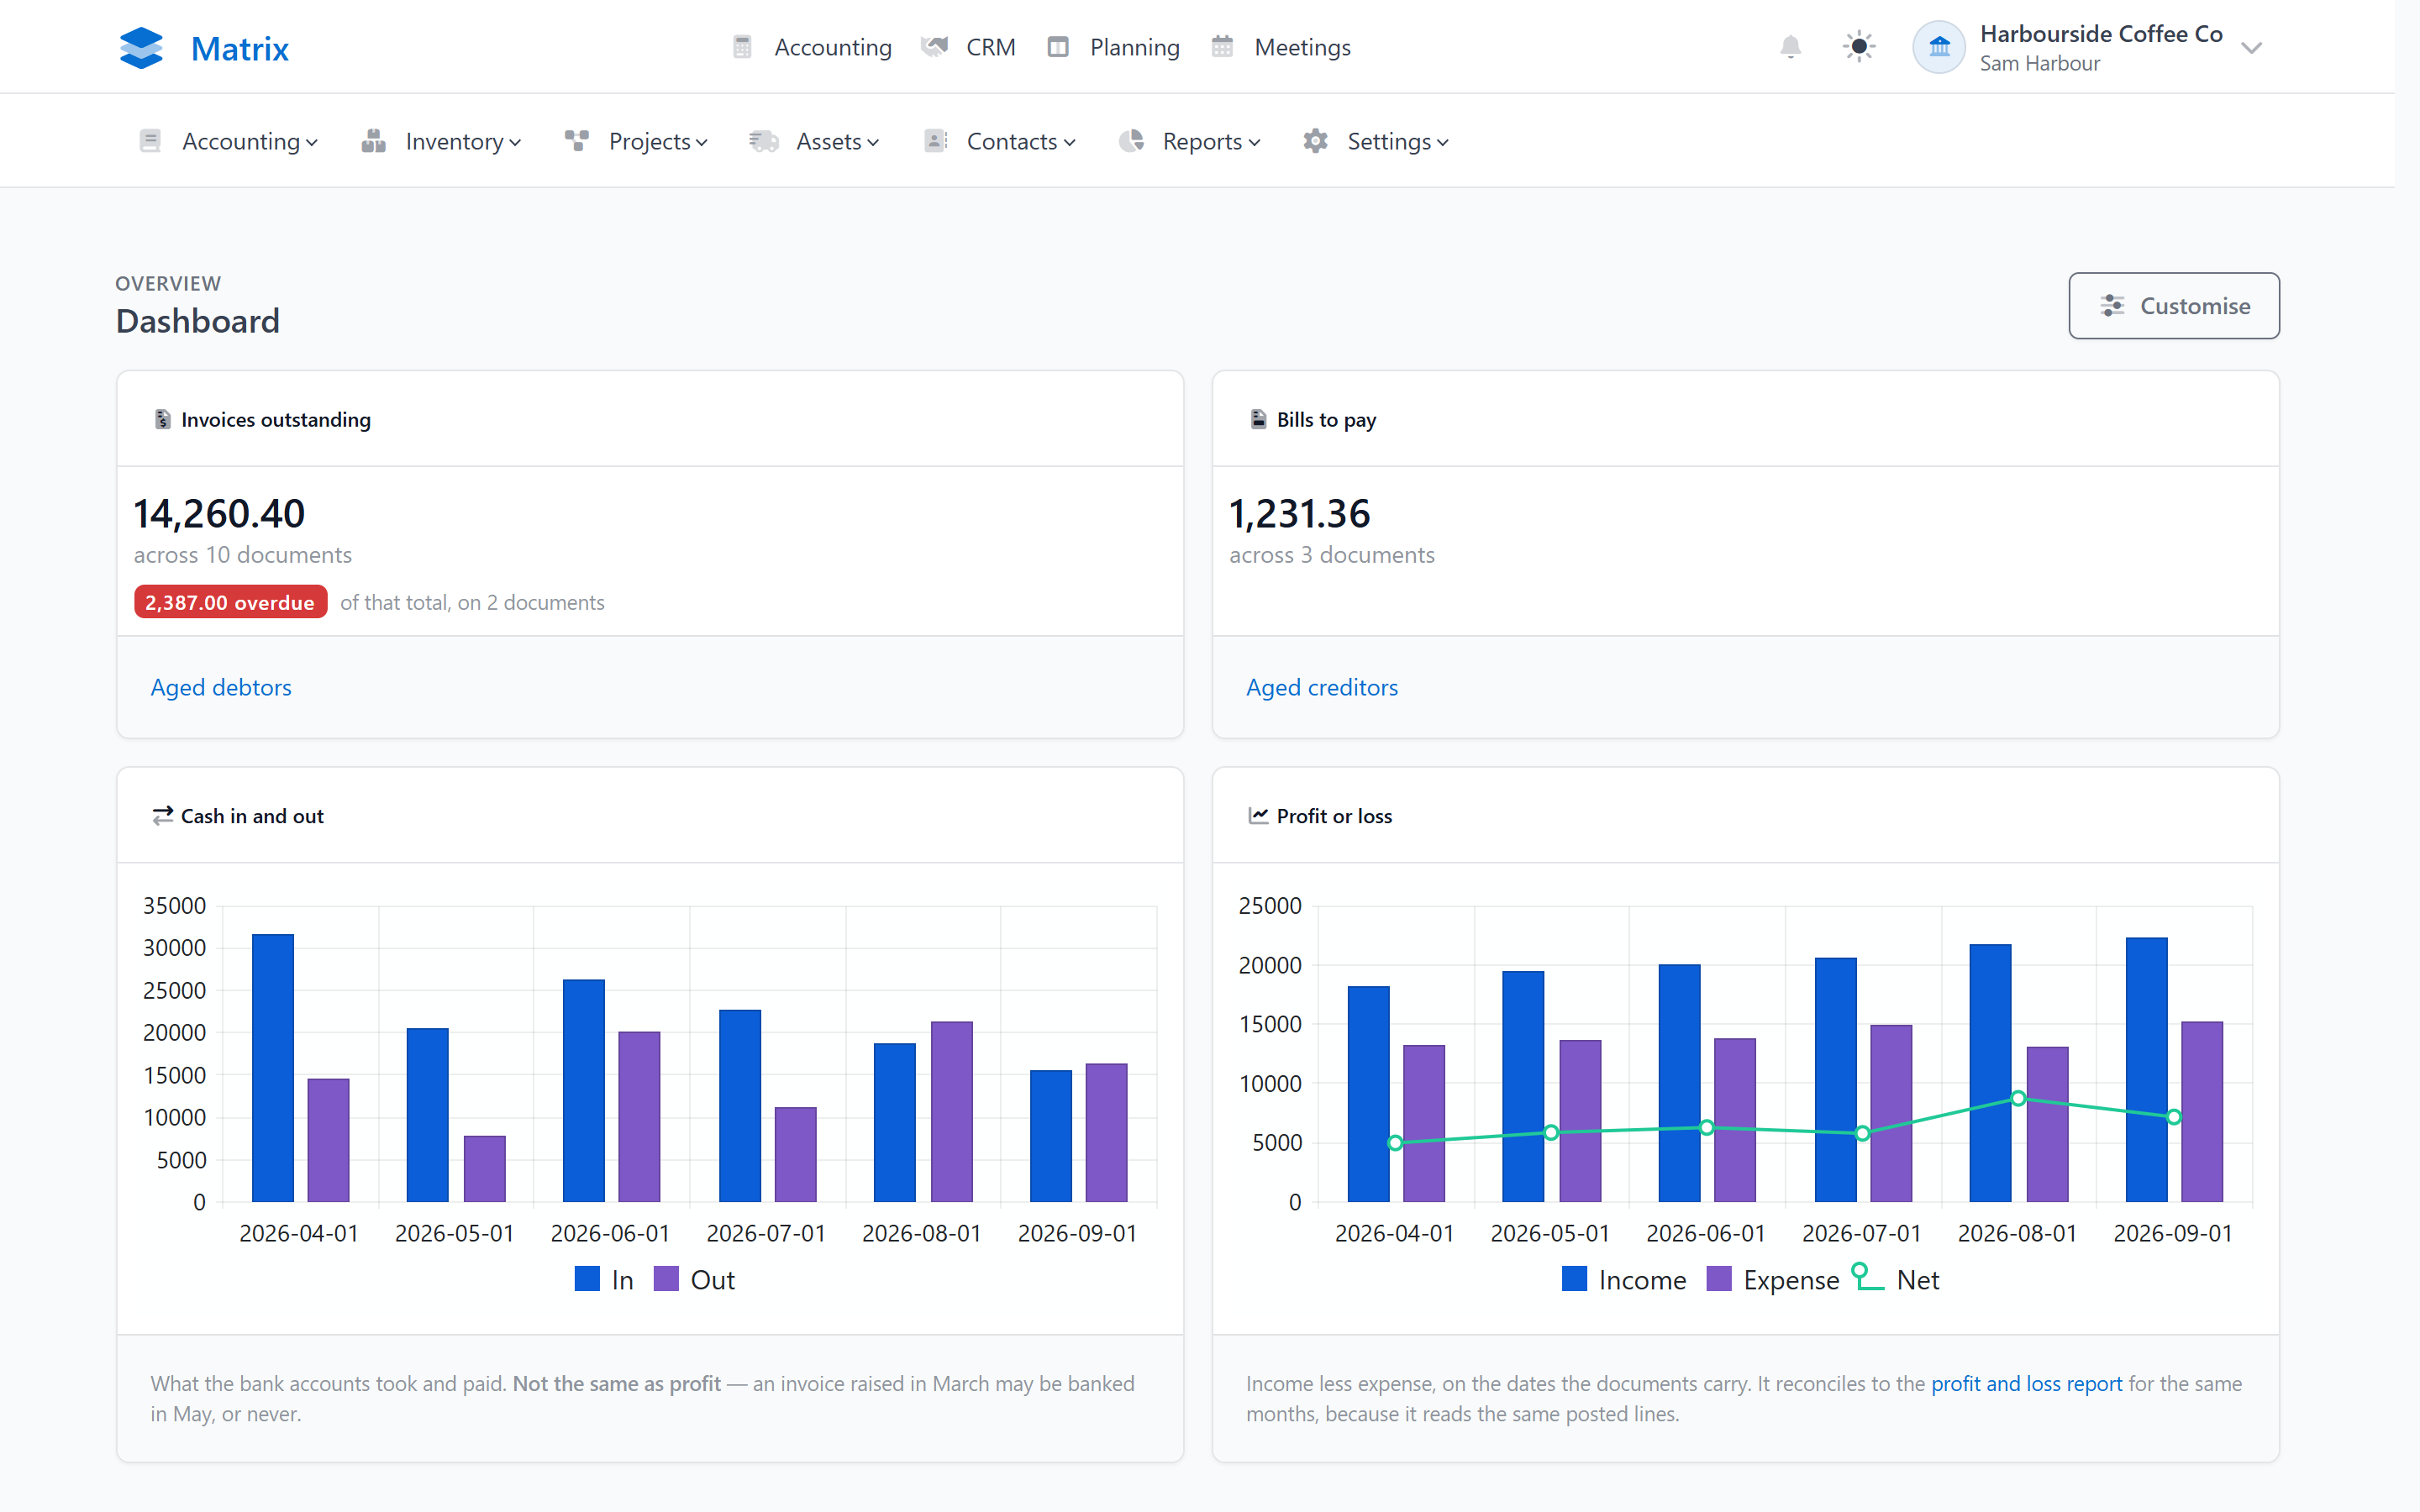This screenshot has width=2420, height=1512.
Task: Click the blue In bar for 2026-04-01
Action: pyautogui.click(x=273, y=1068)
